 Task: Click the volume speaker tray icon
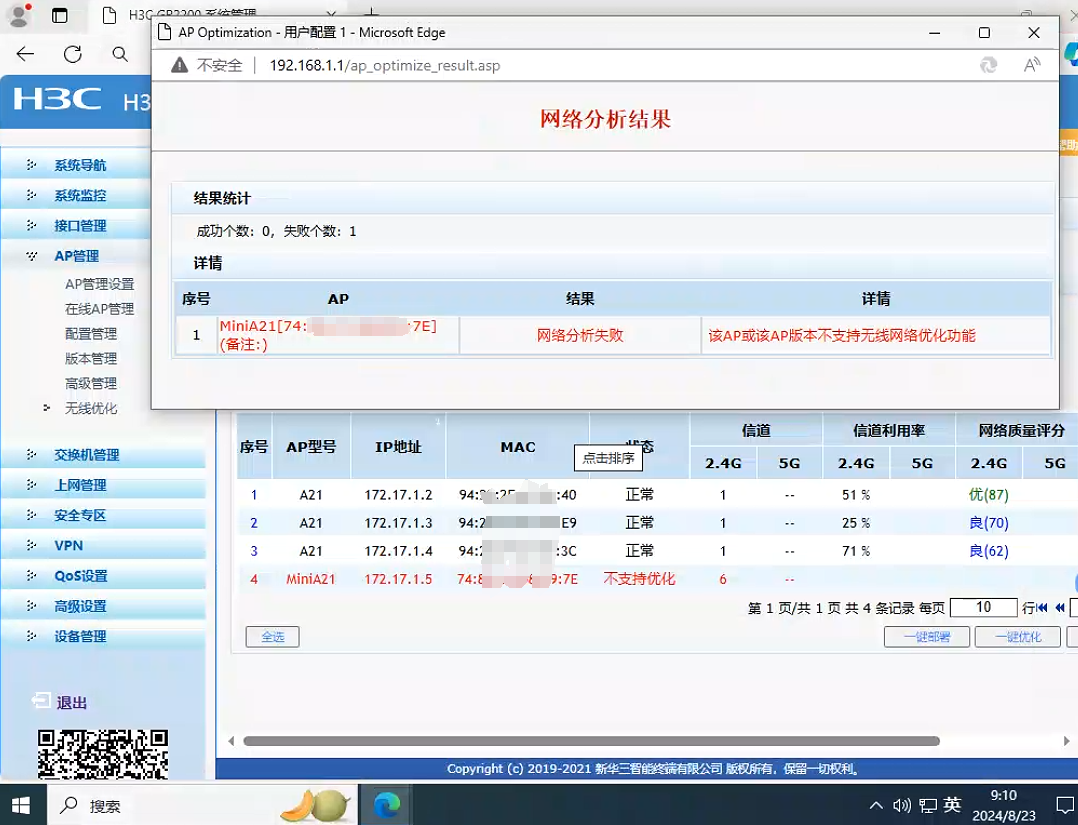pyautogui.click(x=901, y=806)
